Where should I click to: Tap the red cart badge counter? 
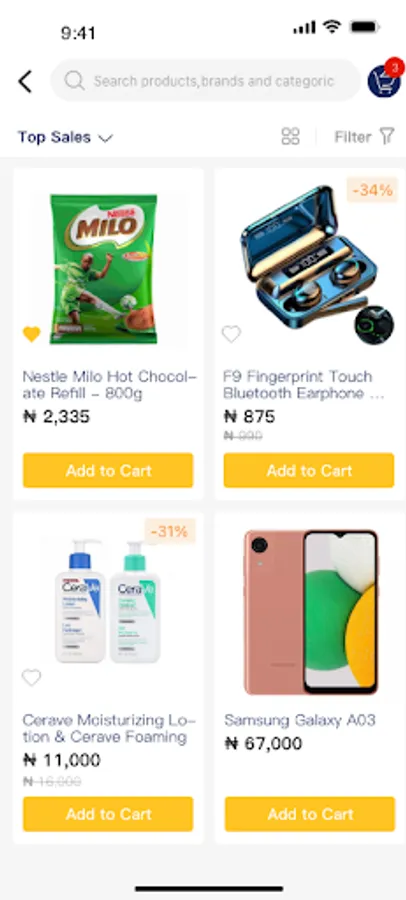pos(394,68)
